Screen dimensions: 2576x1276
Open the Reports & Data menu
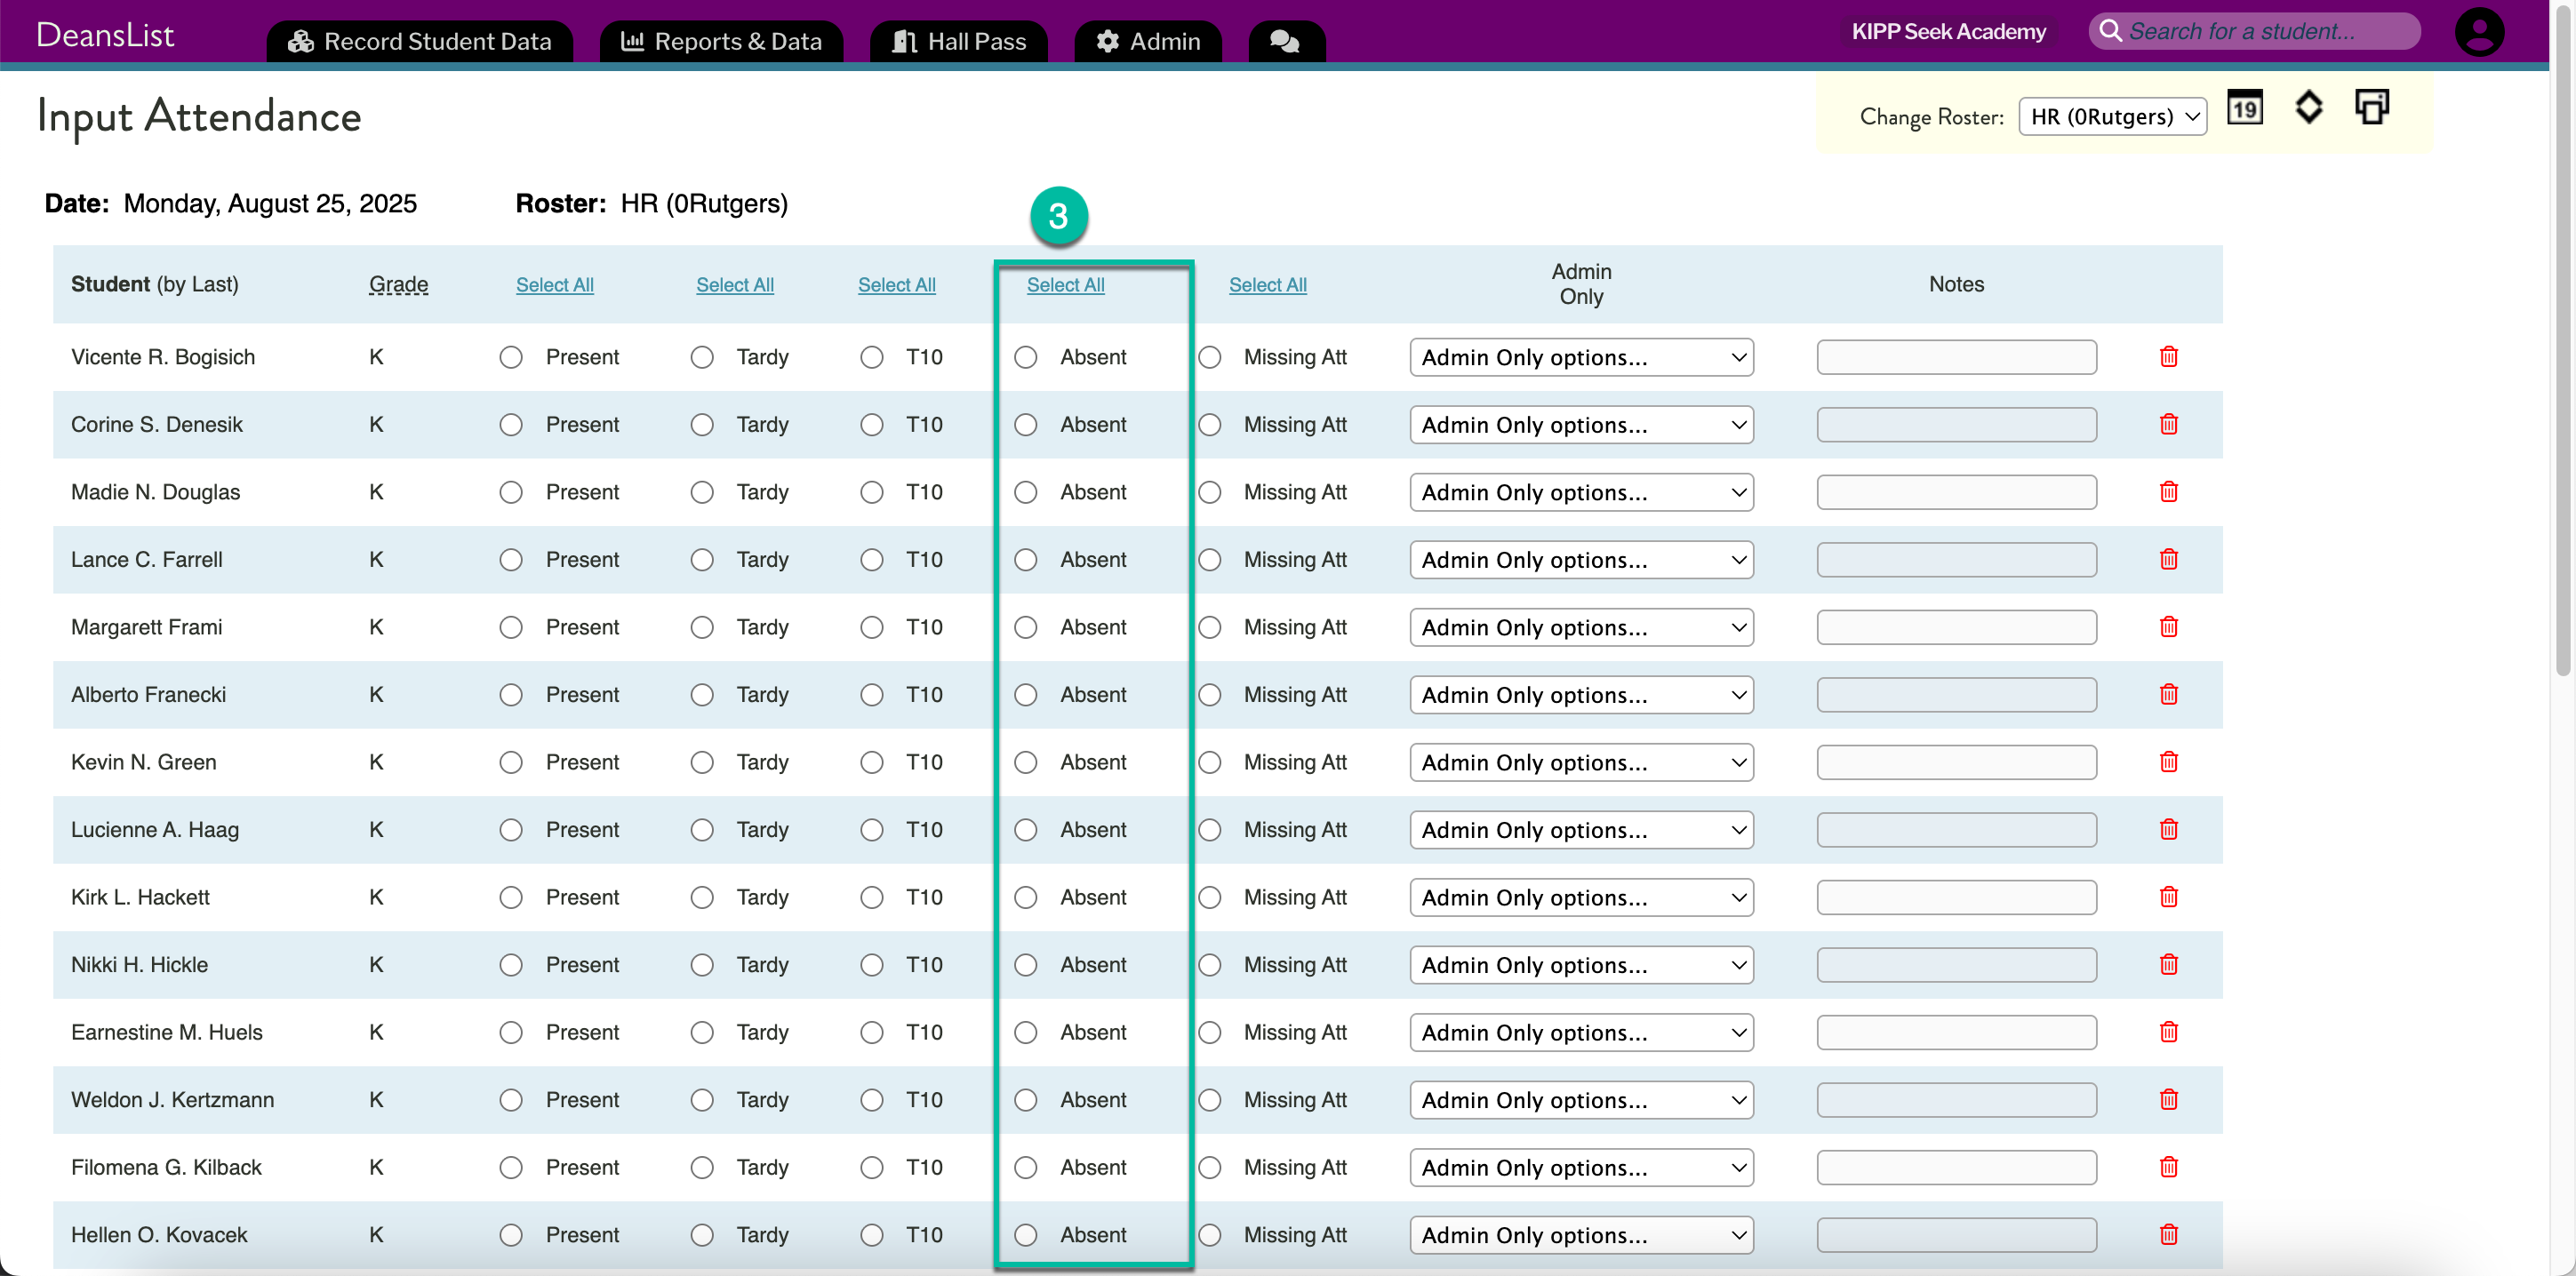click(x=721, y=41)
